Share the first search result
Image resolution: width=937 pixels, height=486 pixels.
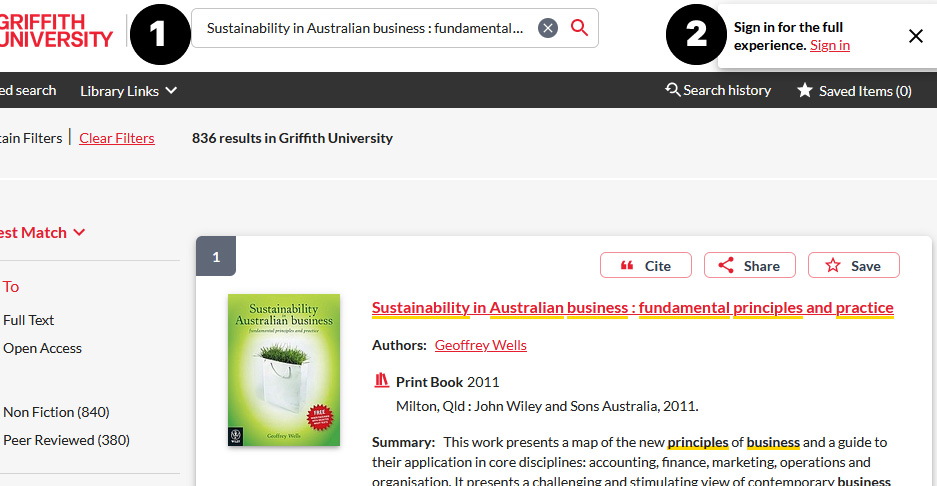pos(749,265)
